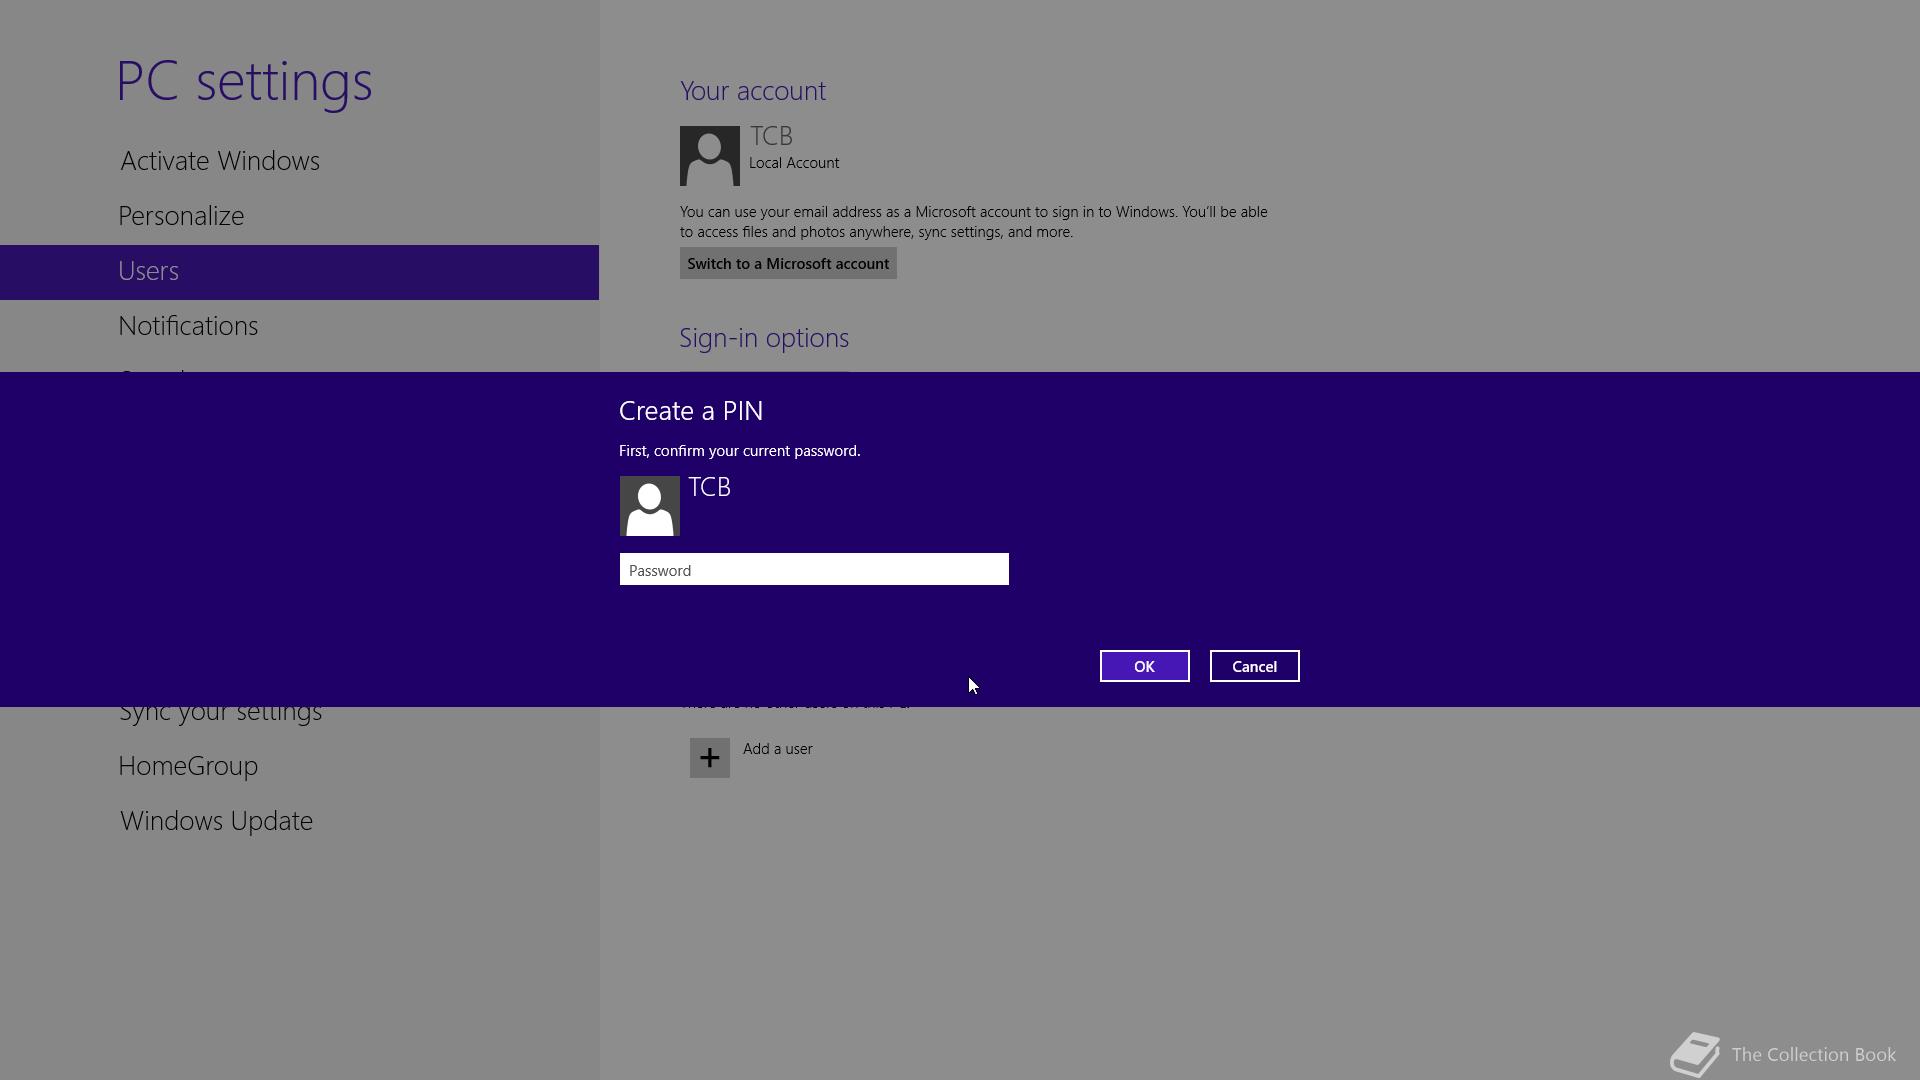
Task: Click the Sign-in options heading
Action: point(764,338)
